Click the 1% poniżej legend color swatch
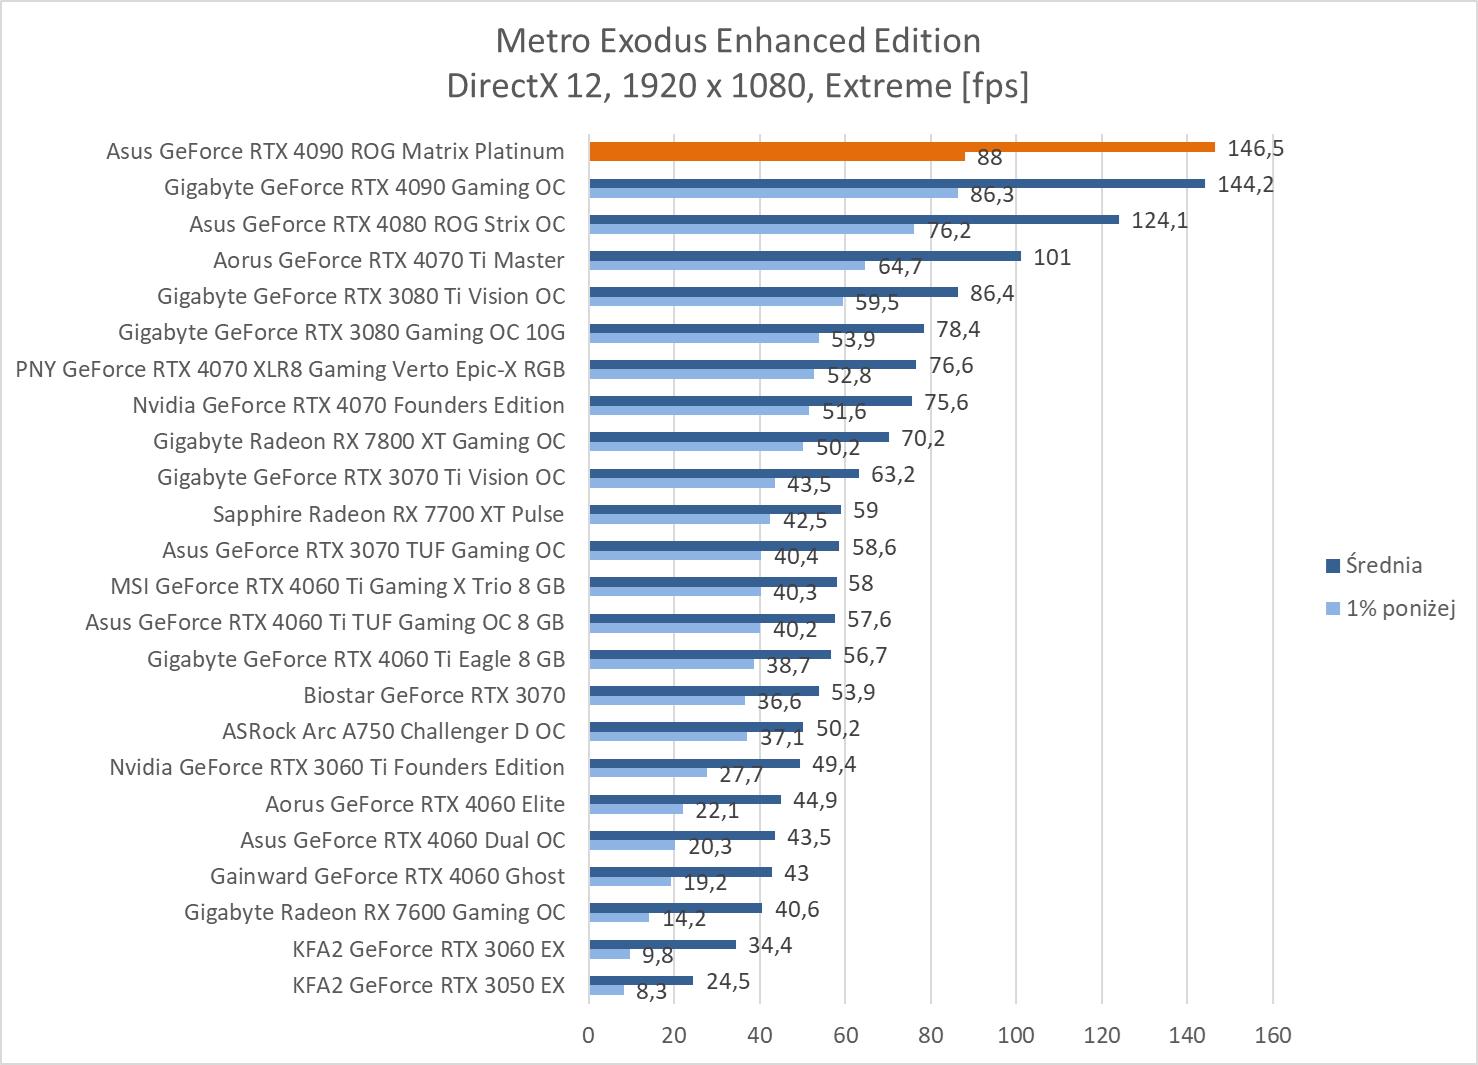 1332,608
